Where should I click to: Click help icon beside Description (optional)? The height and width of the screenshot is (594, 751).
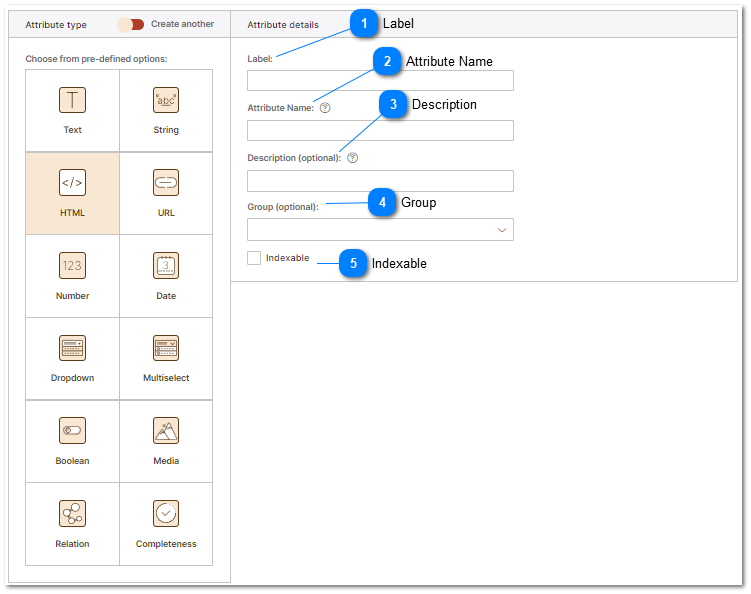point(352,158)
